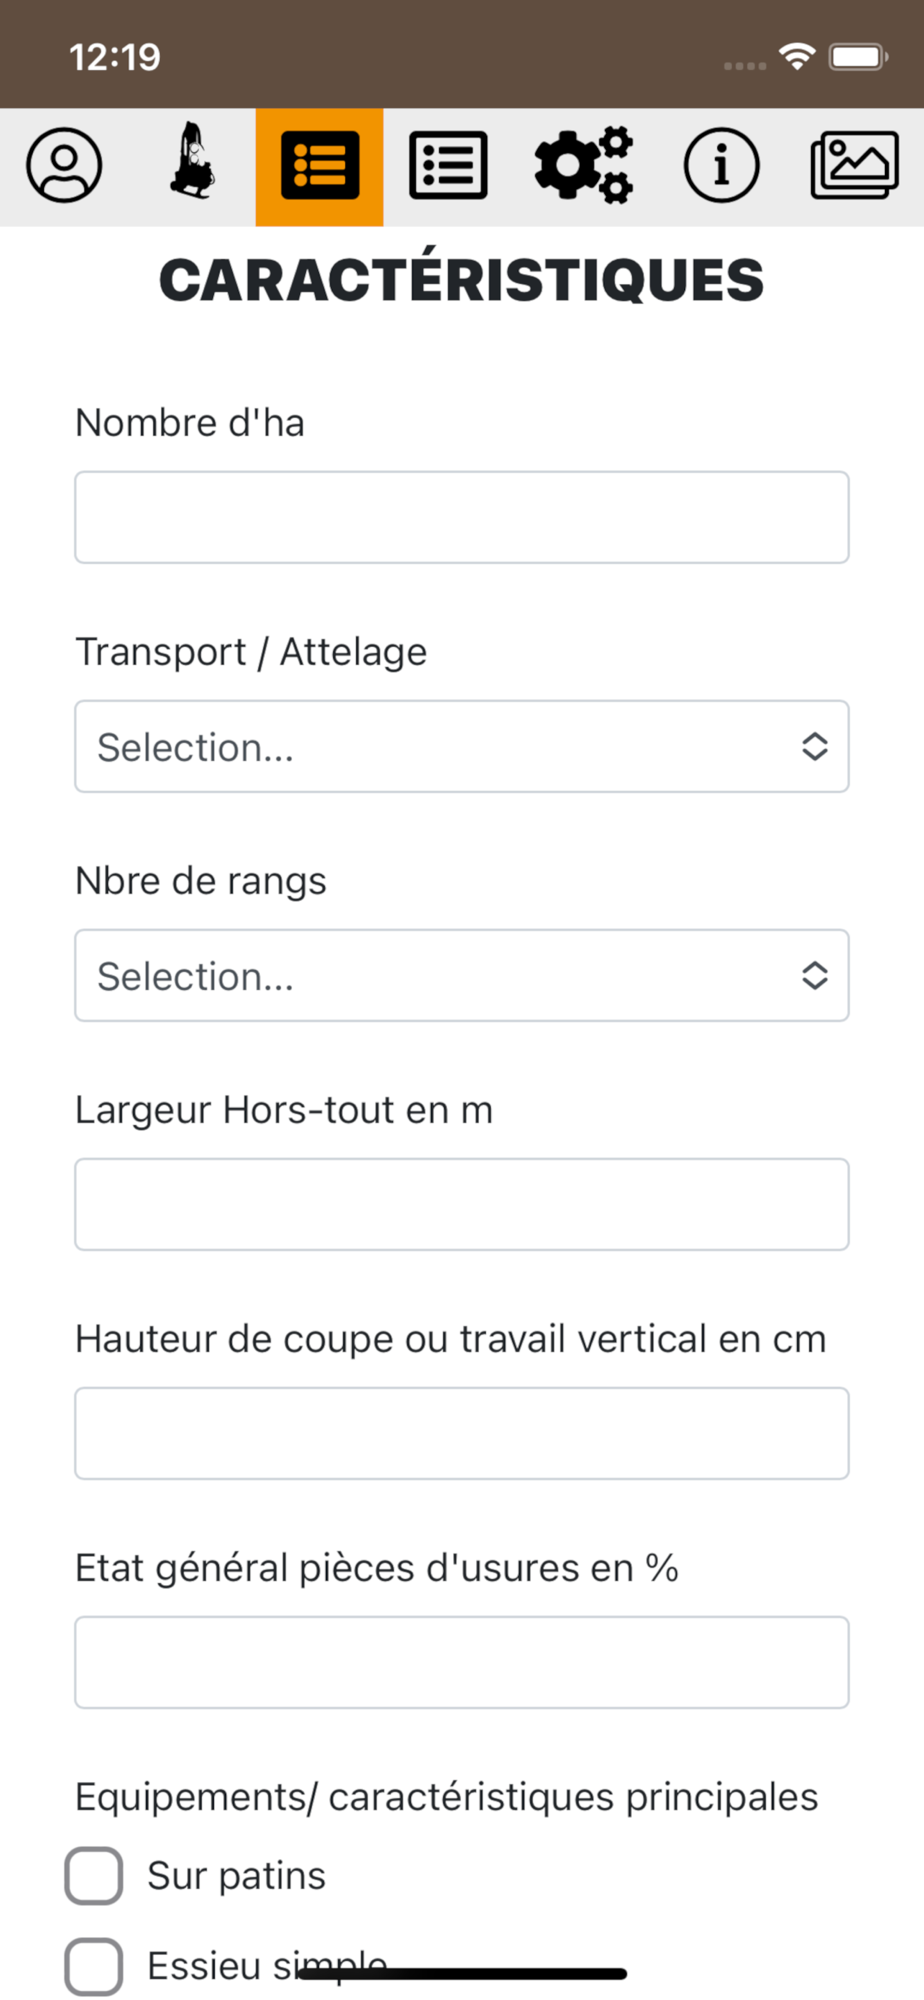Open the Transport / Attelage dropdown
The height and width of the screenshot is (2000, 924).
(x=462, y=747)
